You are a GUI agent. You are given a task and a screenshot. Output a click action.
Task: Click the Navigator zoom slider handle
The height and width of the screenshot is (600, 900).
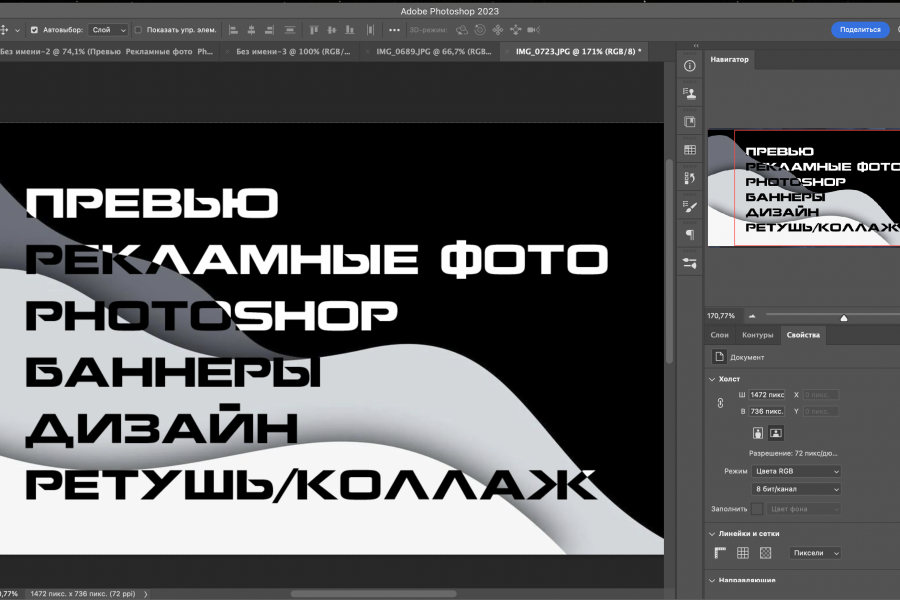tap(844, 317)
